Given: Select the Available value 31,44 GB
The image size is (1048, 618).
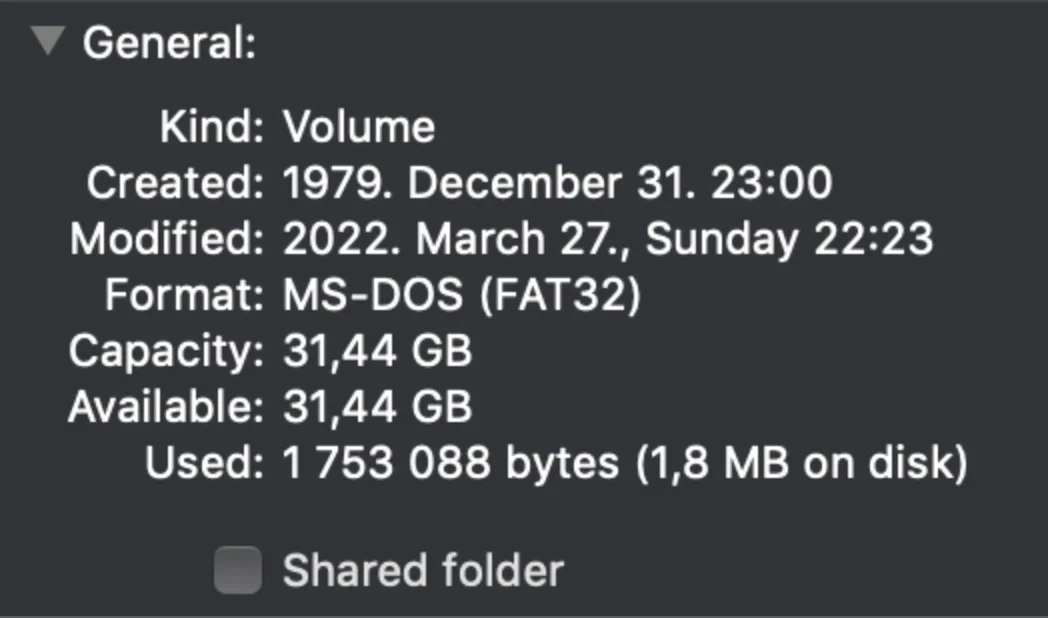Looking at the screenshot, I should coord(378,407).
